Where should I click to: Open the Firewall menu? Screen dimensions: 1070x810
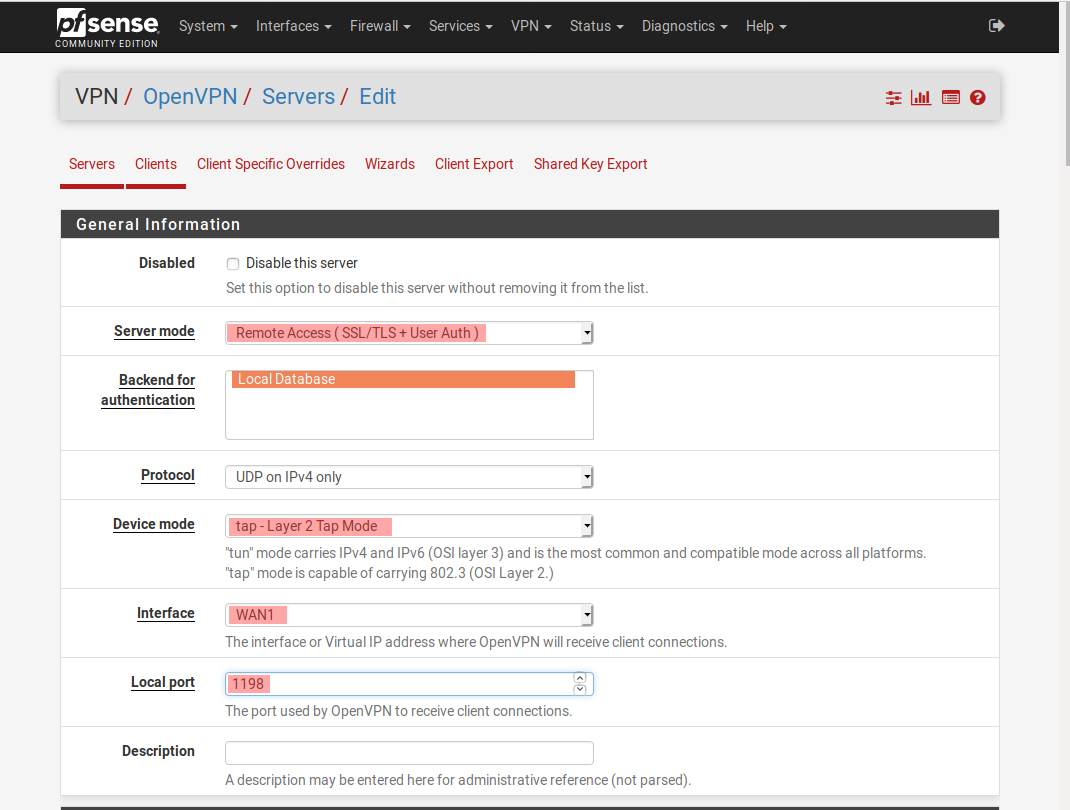click(x=380, y=26)
